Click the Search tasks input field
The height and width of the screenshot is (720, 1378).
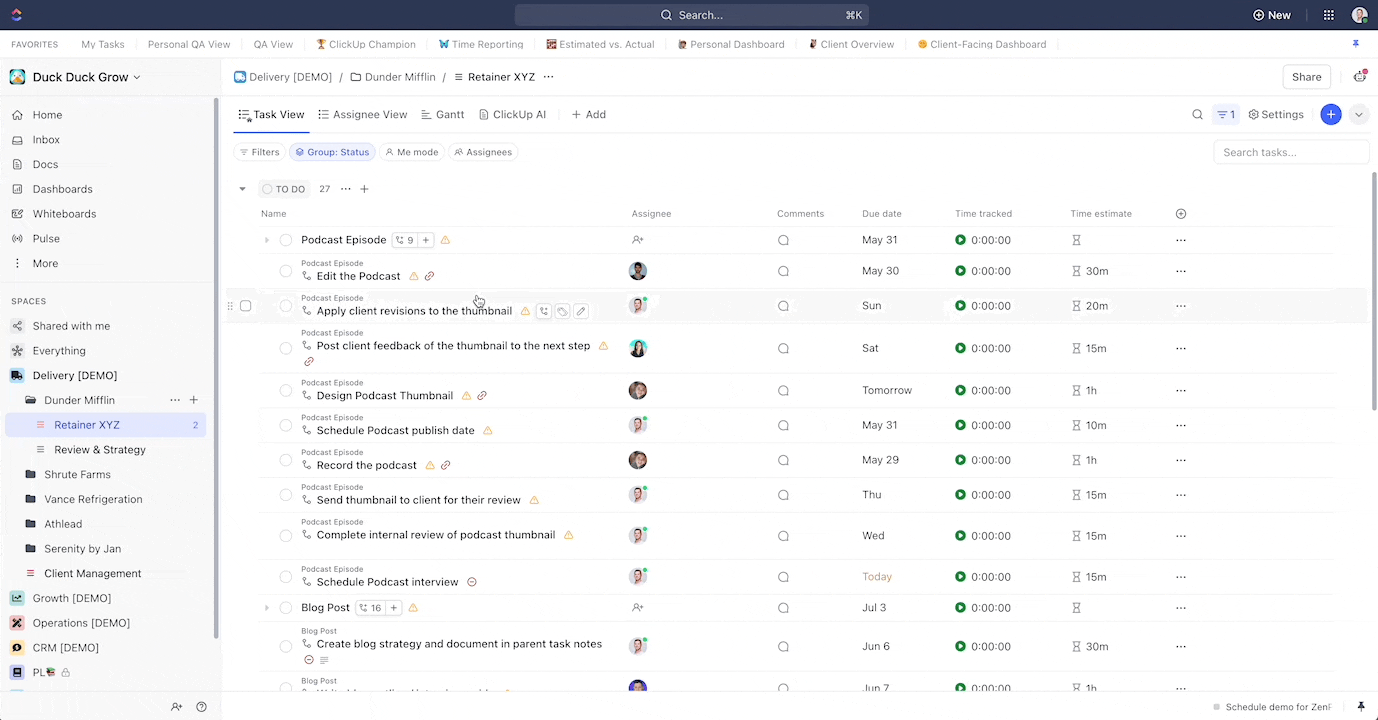pos(1290,152)
